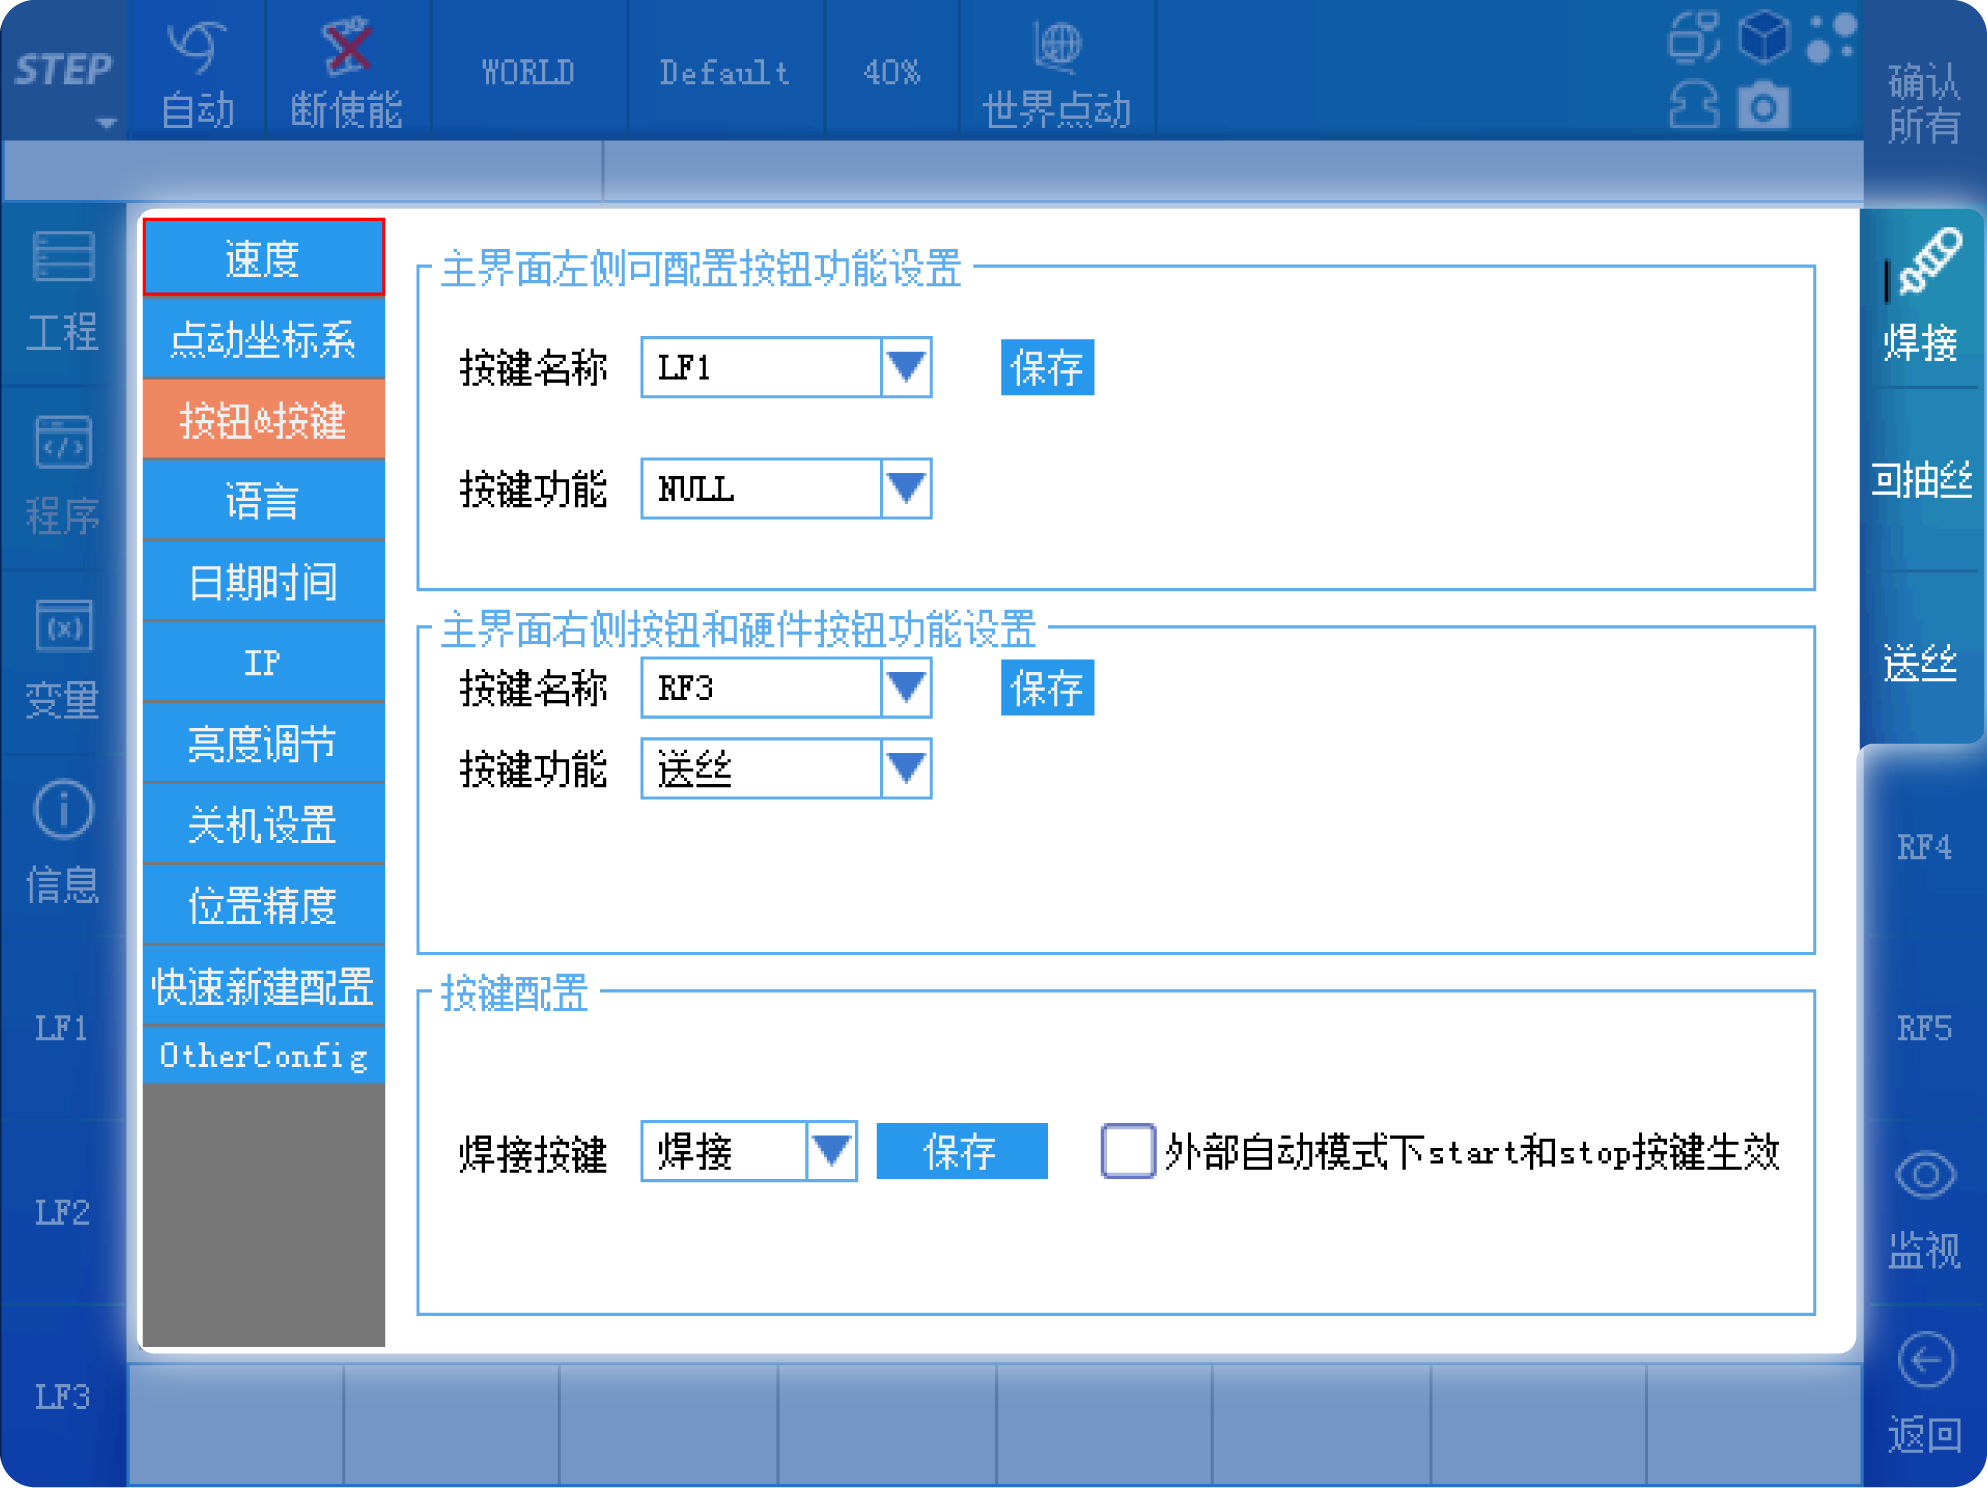Click the 确认所有 confirm all button
The width and height of the screenshot is (1987, 1488).
(1925, 102)
